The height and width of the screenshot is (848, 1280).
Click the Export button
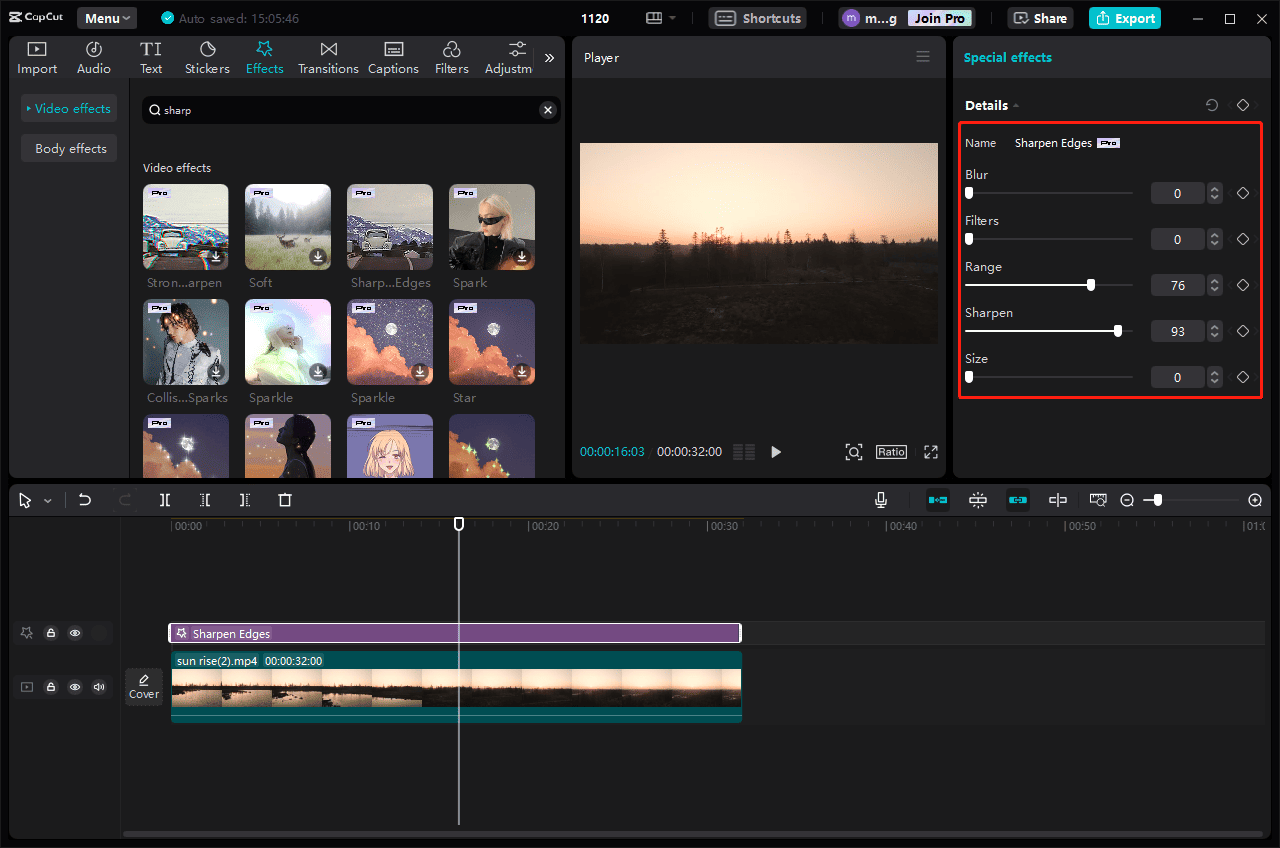click(x=1124, y=18)
